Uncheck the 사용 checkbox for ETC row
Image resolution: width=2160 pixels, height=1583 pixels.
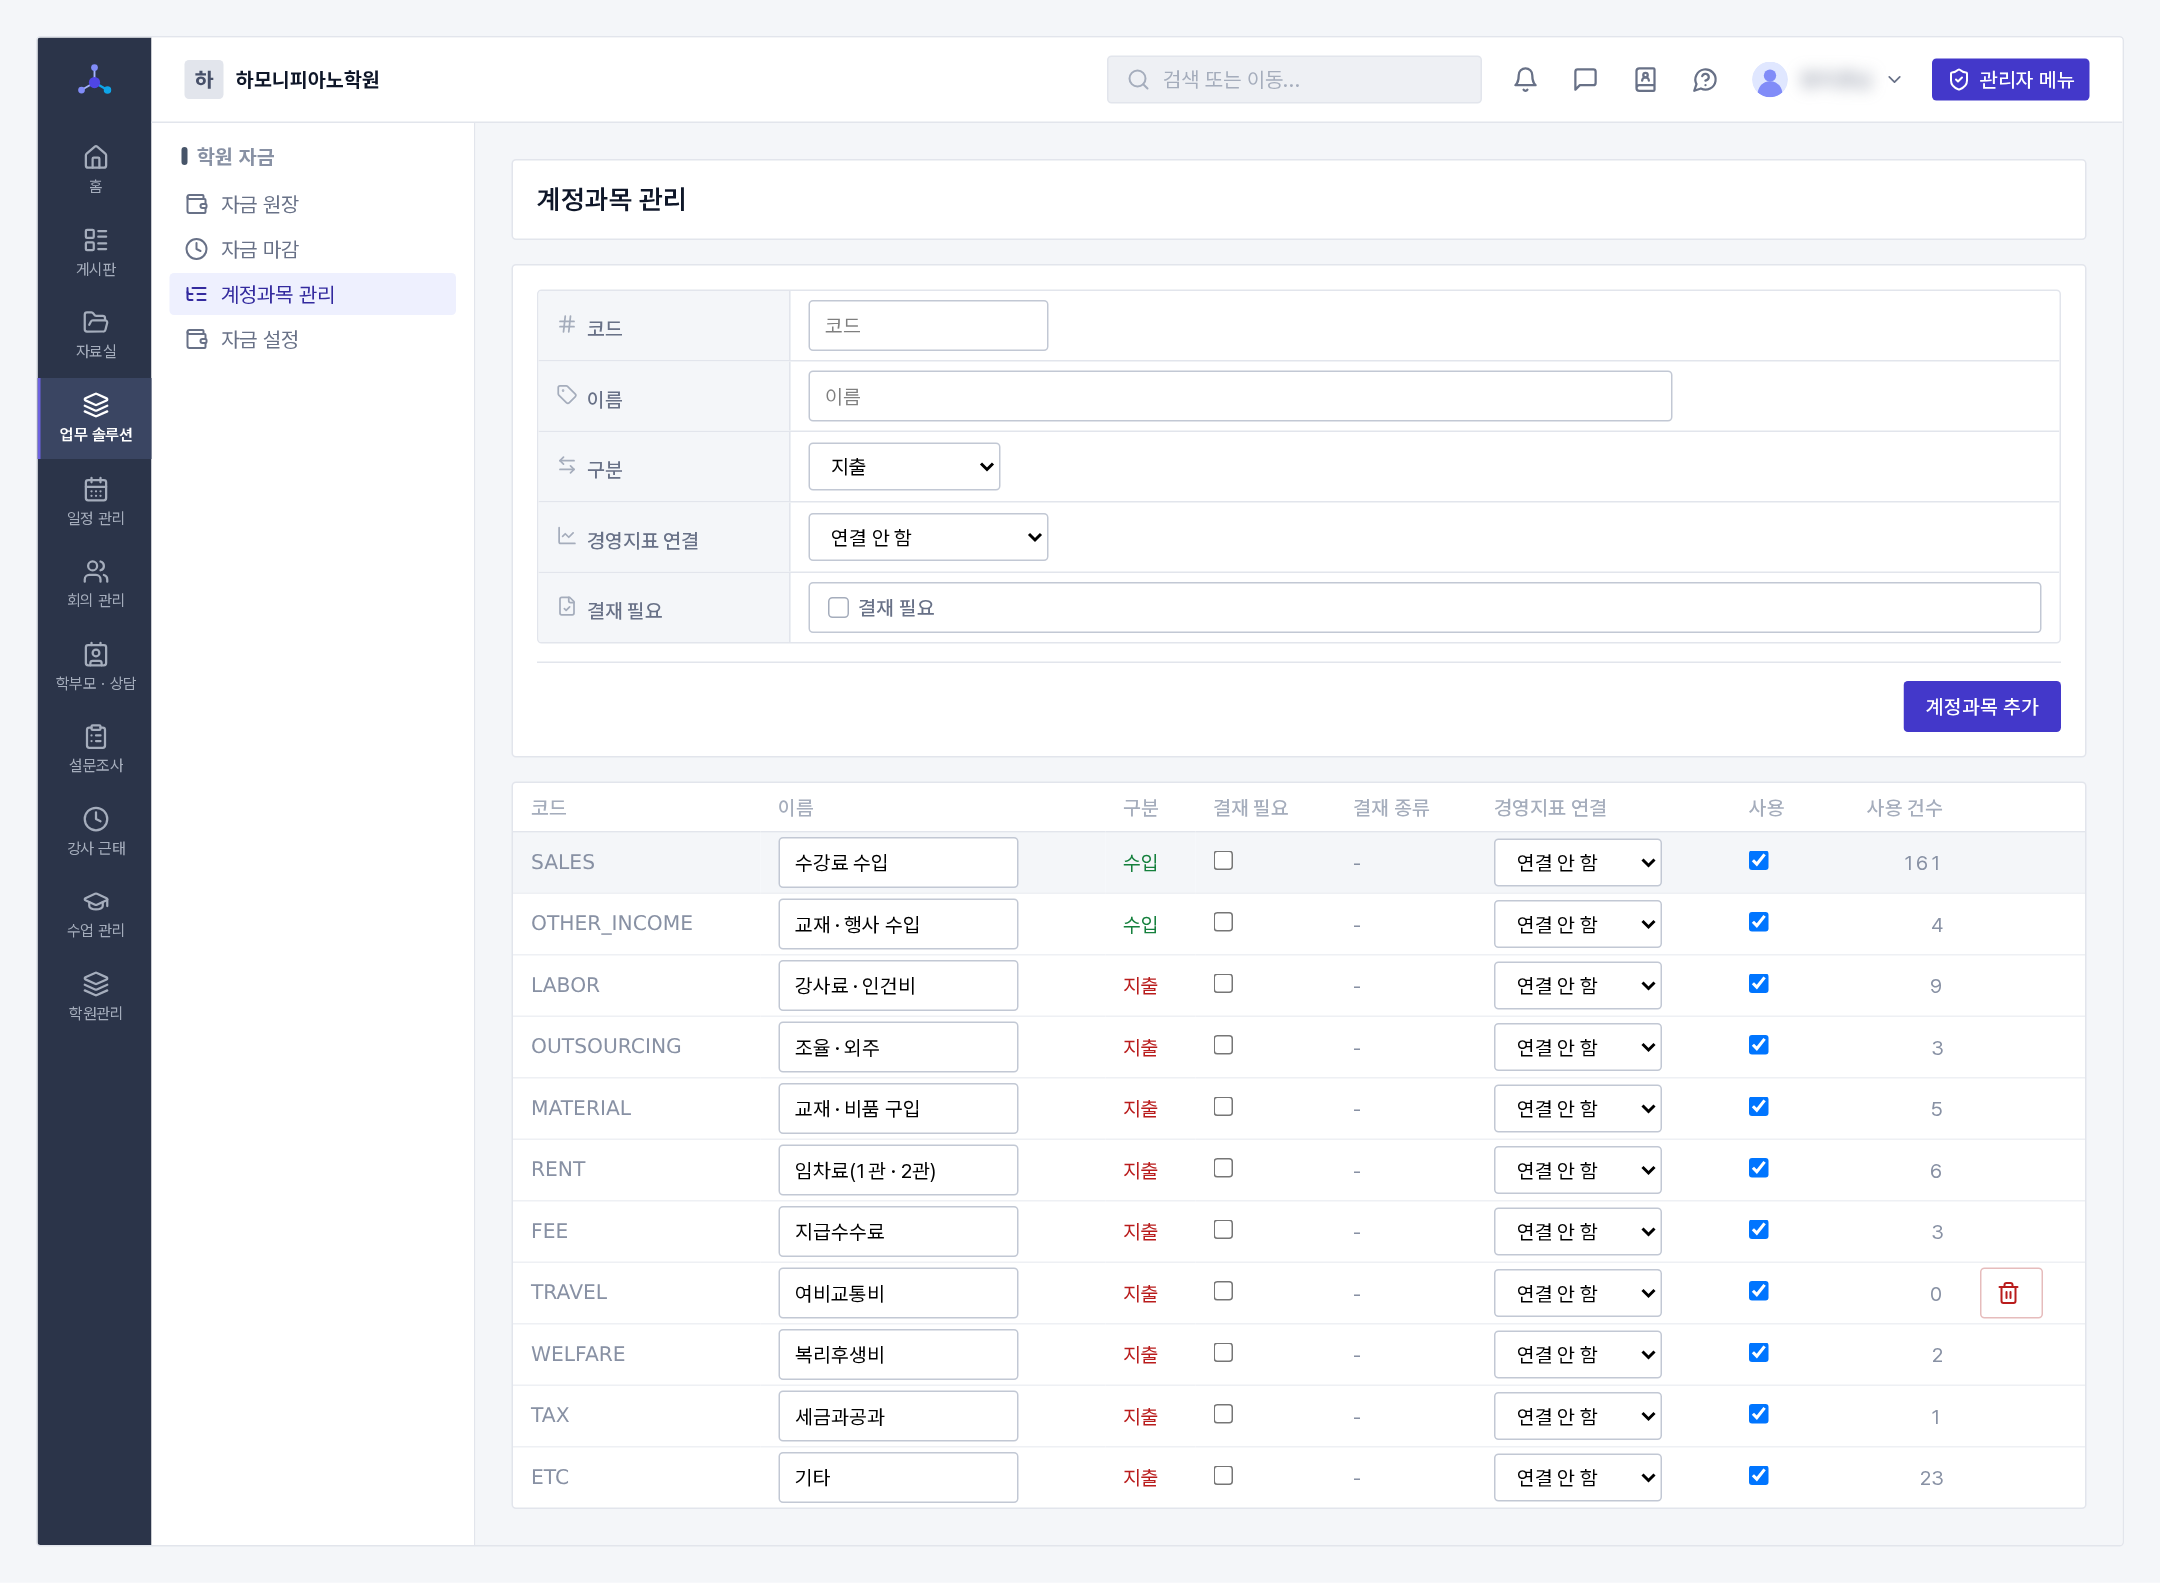pyautogui.click(x=1759, y=1476)
